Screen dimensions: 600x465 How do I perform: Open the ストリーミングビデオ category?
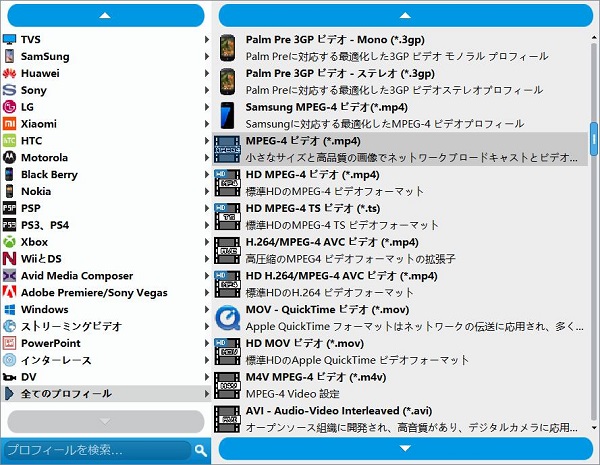click(71, 326)
